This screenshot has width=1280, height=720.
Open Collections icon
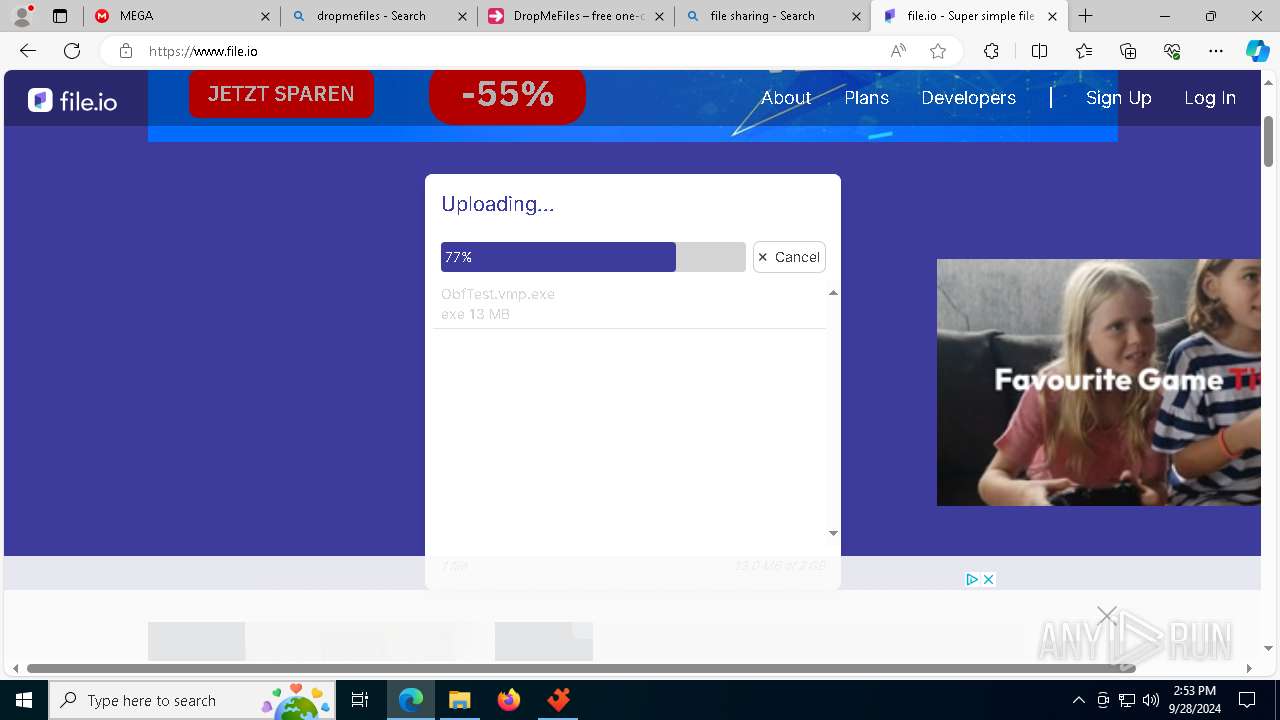point(1128,51)
